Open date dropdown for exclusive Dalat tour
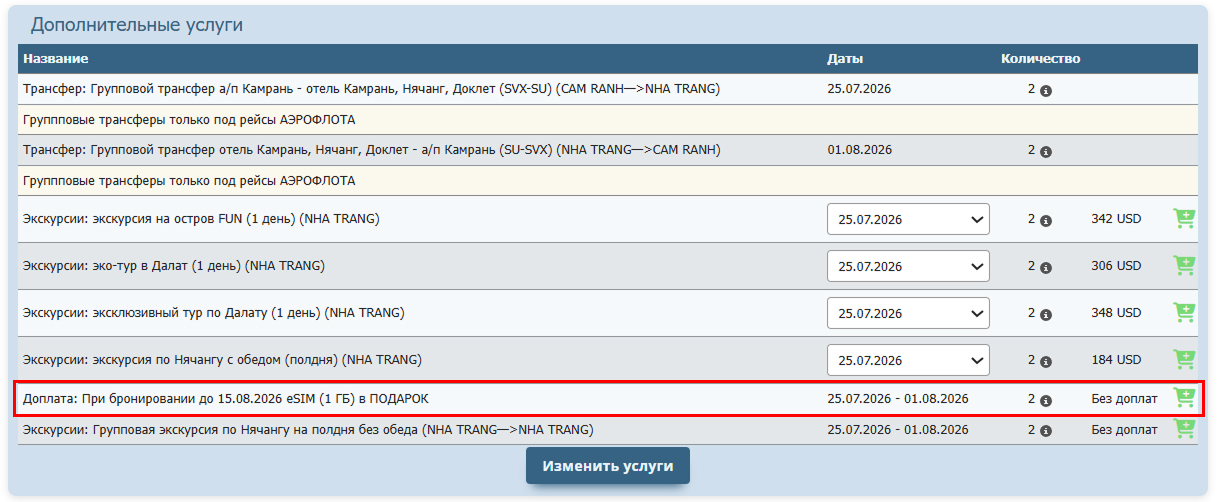 (x=908, y=313)
